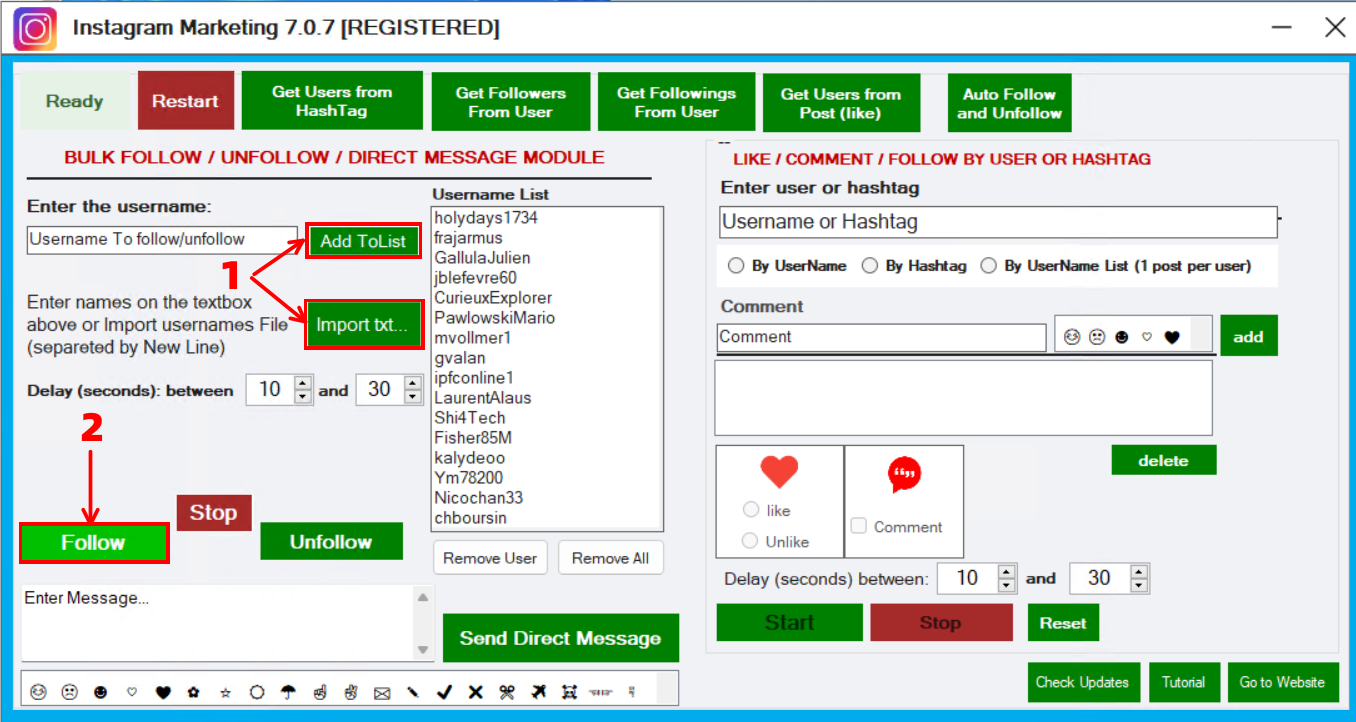Select the By Hashtag radio option
Image resolution: width=1356 pixels, height=722 pixels.
coord(870,266)
